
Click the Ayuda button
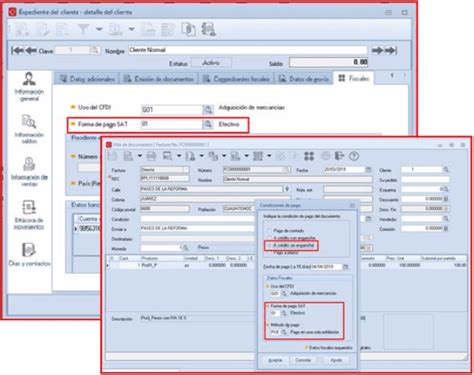[x=336, y=360]
